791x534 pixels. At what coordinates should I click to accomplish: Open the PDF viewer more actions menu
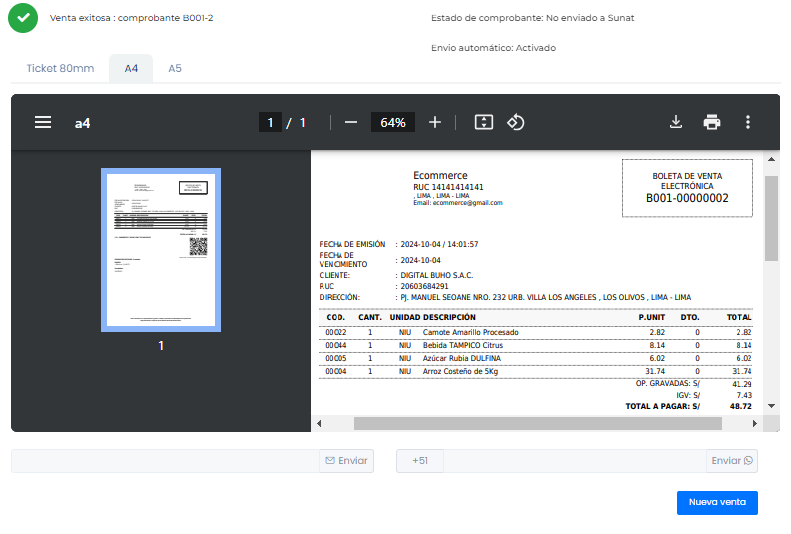point(748,122)
